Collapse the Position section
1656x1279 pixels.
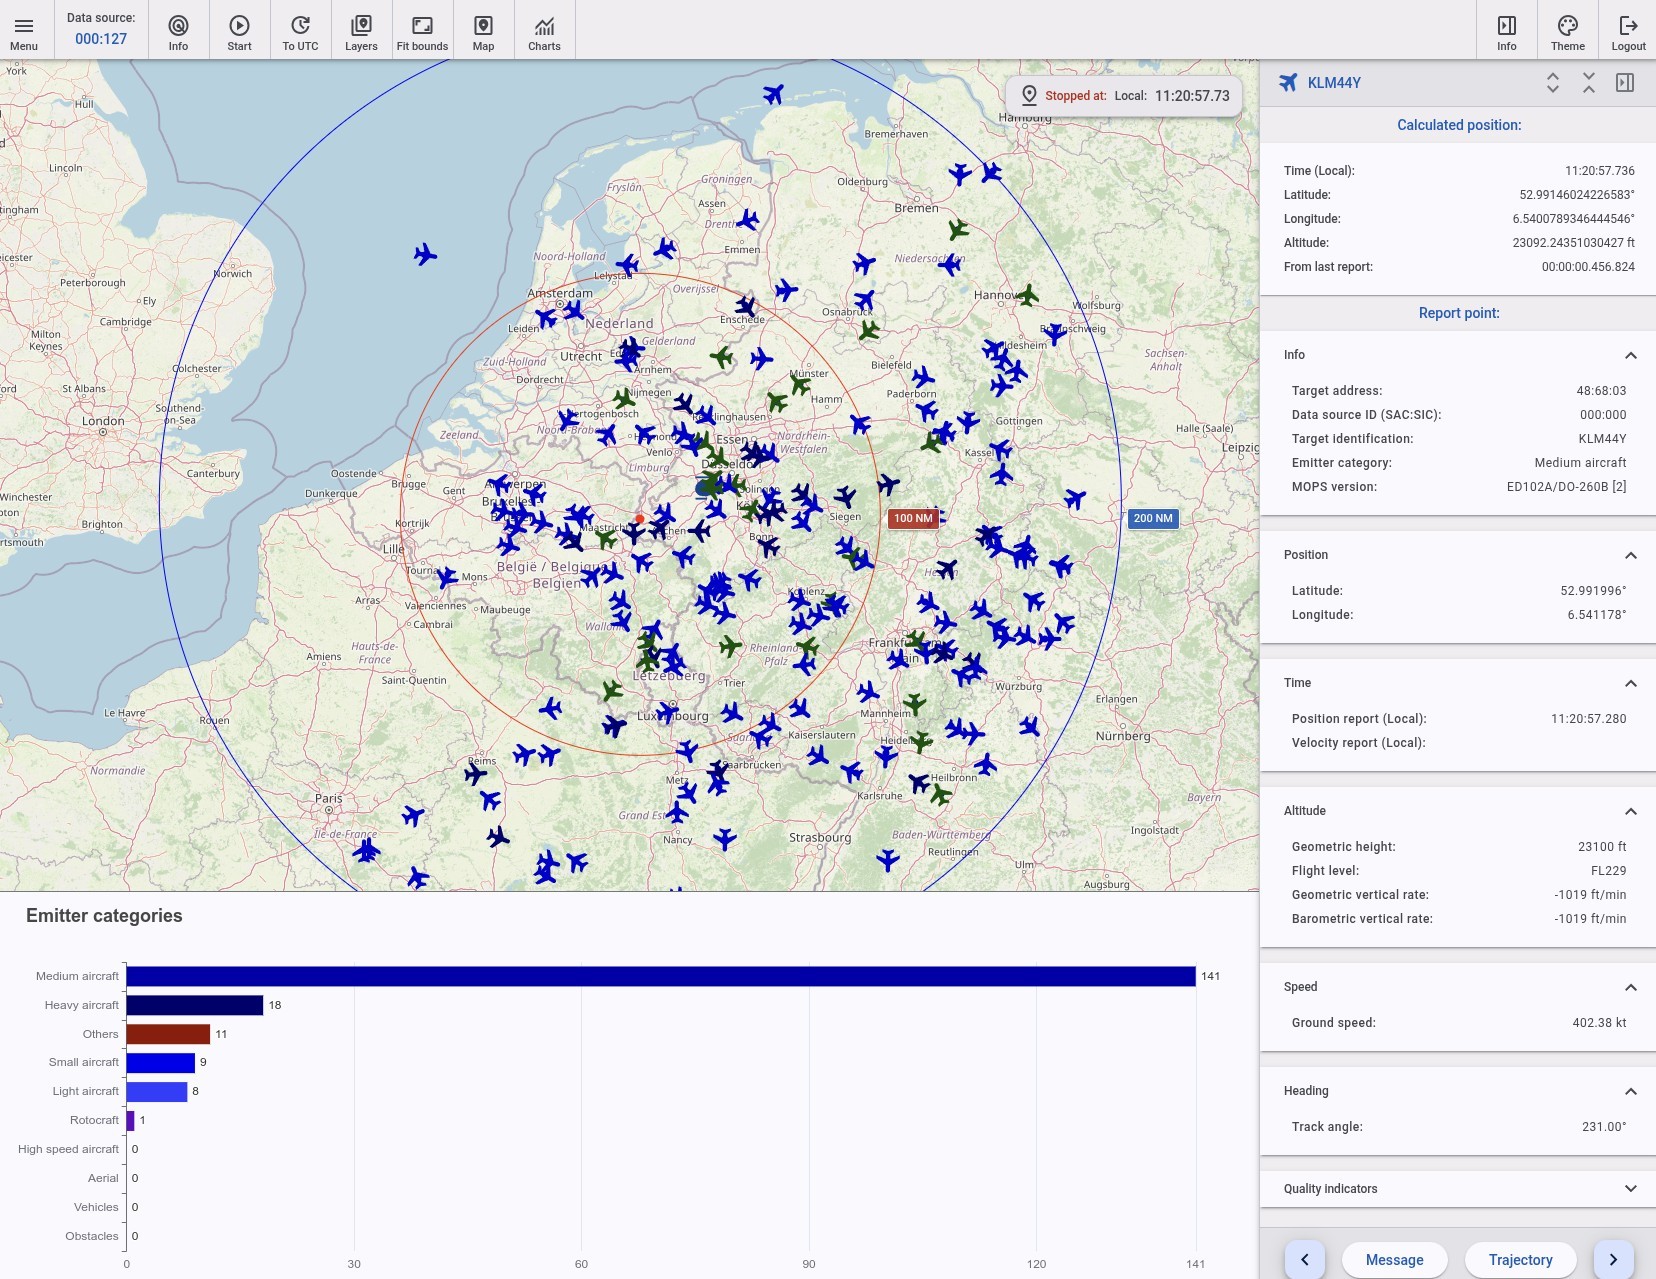click(x=1630, y=555)
